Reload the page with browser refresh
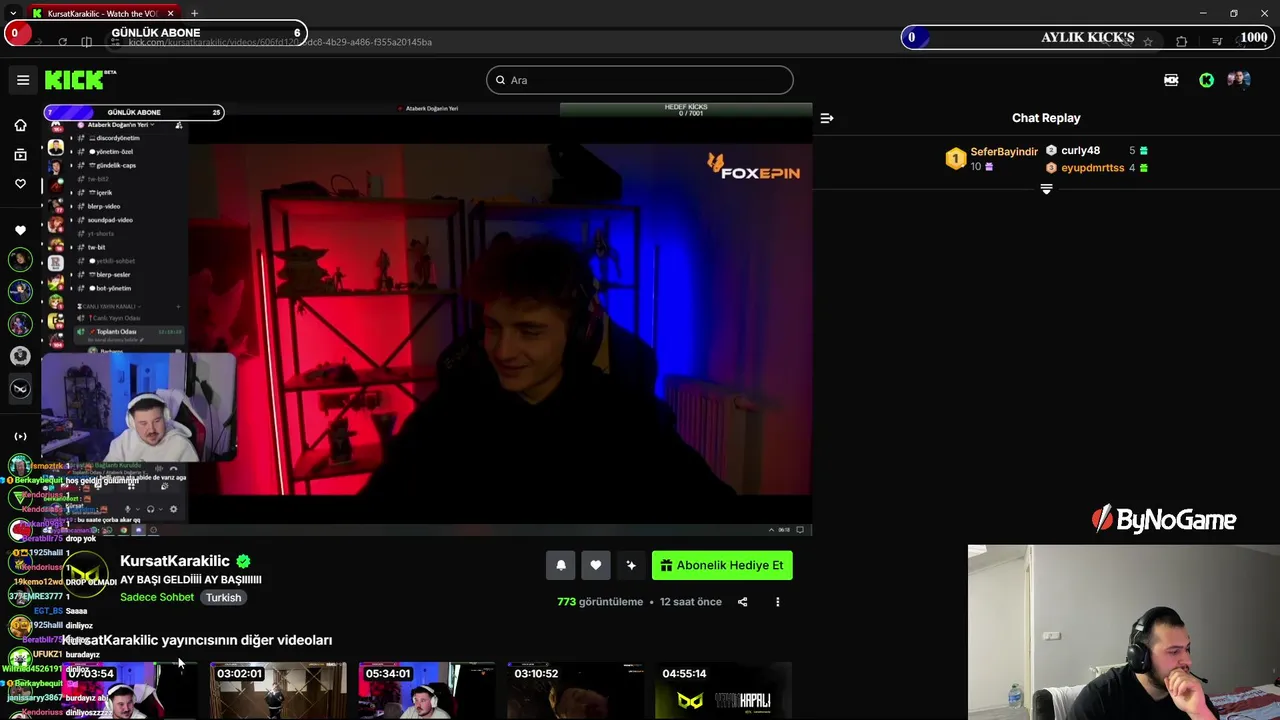 click(x=62, y=42)
